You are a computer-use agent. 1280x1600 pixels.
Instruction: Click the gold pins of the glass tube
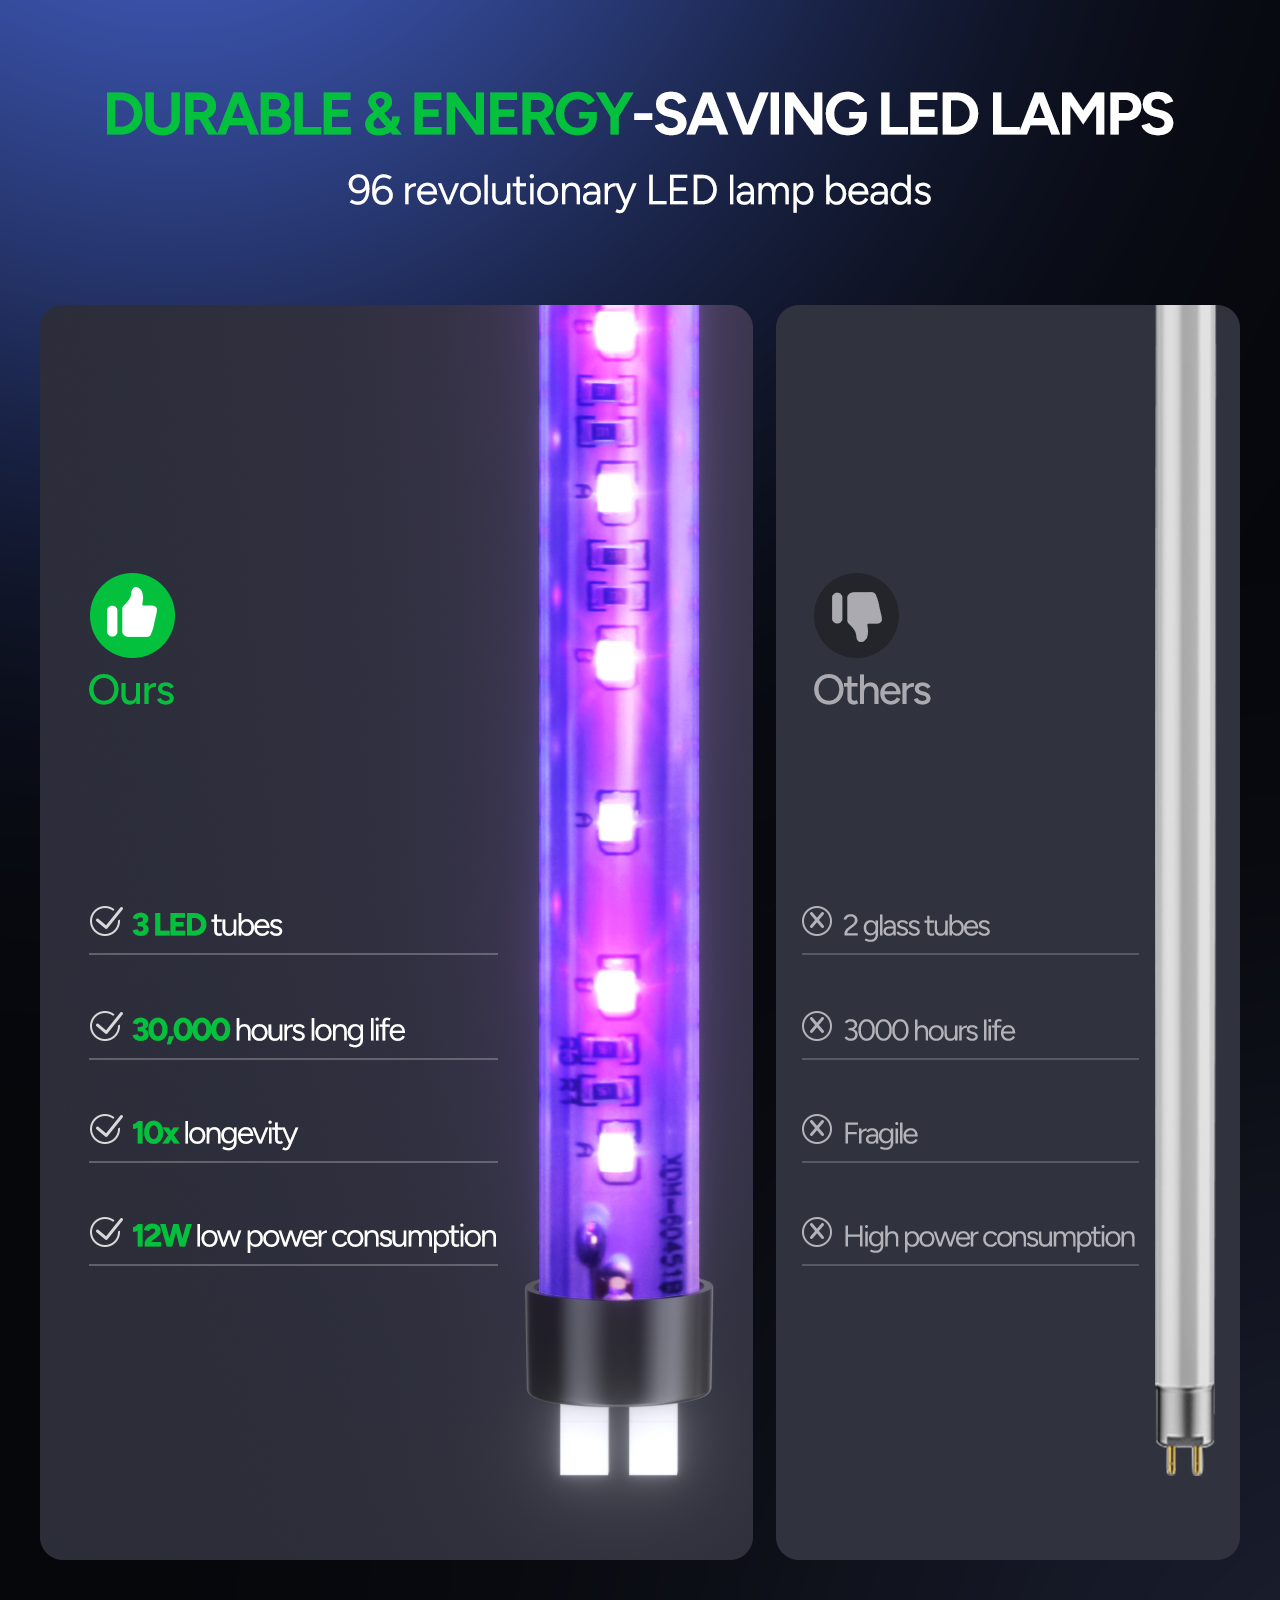(1184, 1460)
